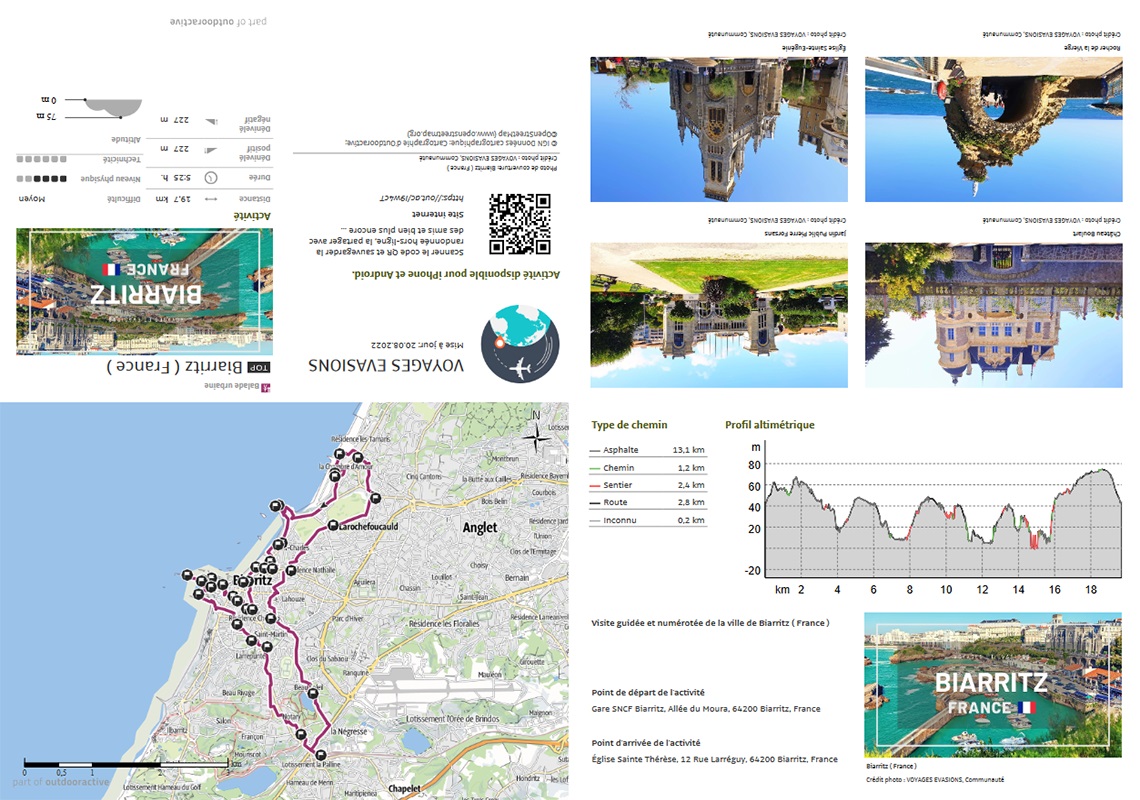This screenshot has height=800, width=1140.
Task: Select the 'Balade urbaine' category label
Action: coord(231,386)
